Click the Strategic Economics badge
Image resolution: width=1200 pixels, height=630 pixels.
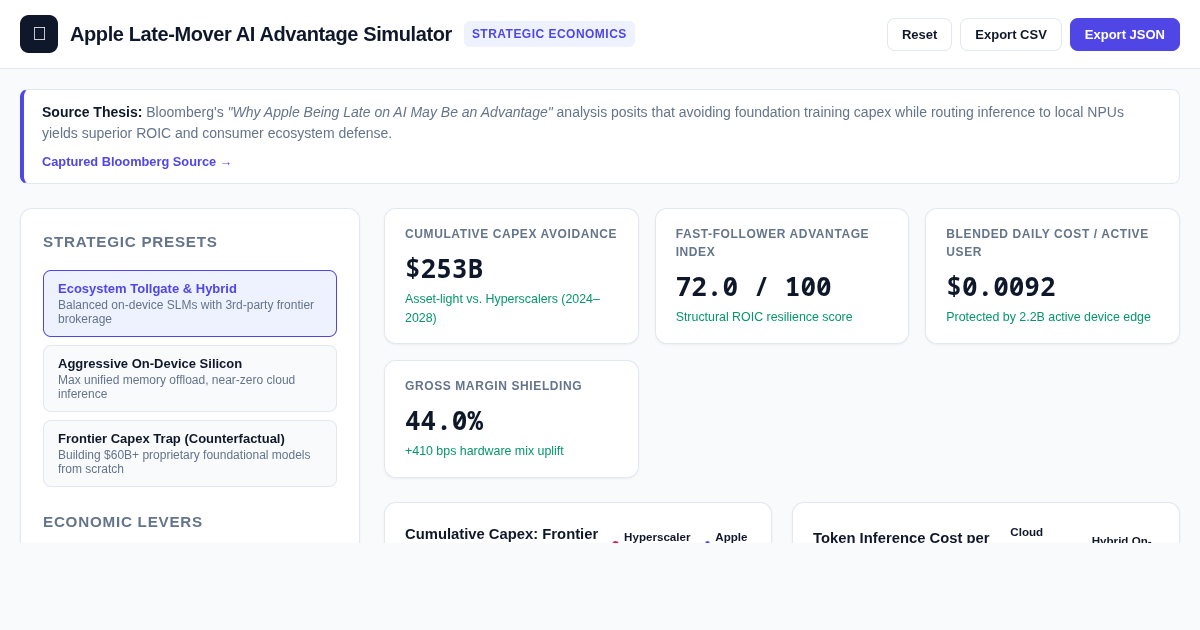point(549,34)
